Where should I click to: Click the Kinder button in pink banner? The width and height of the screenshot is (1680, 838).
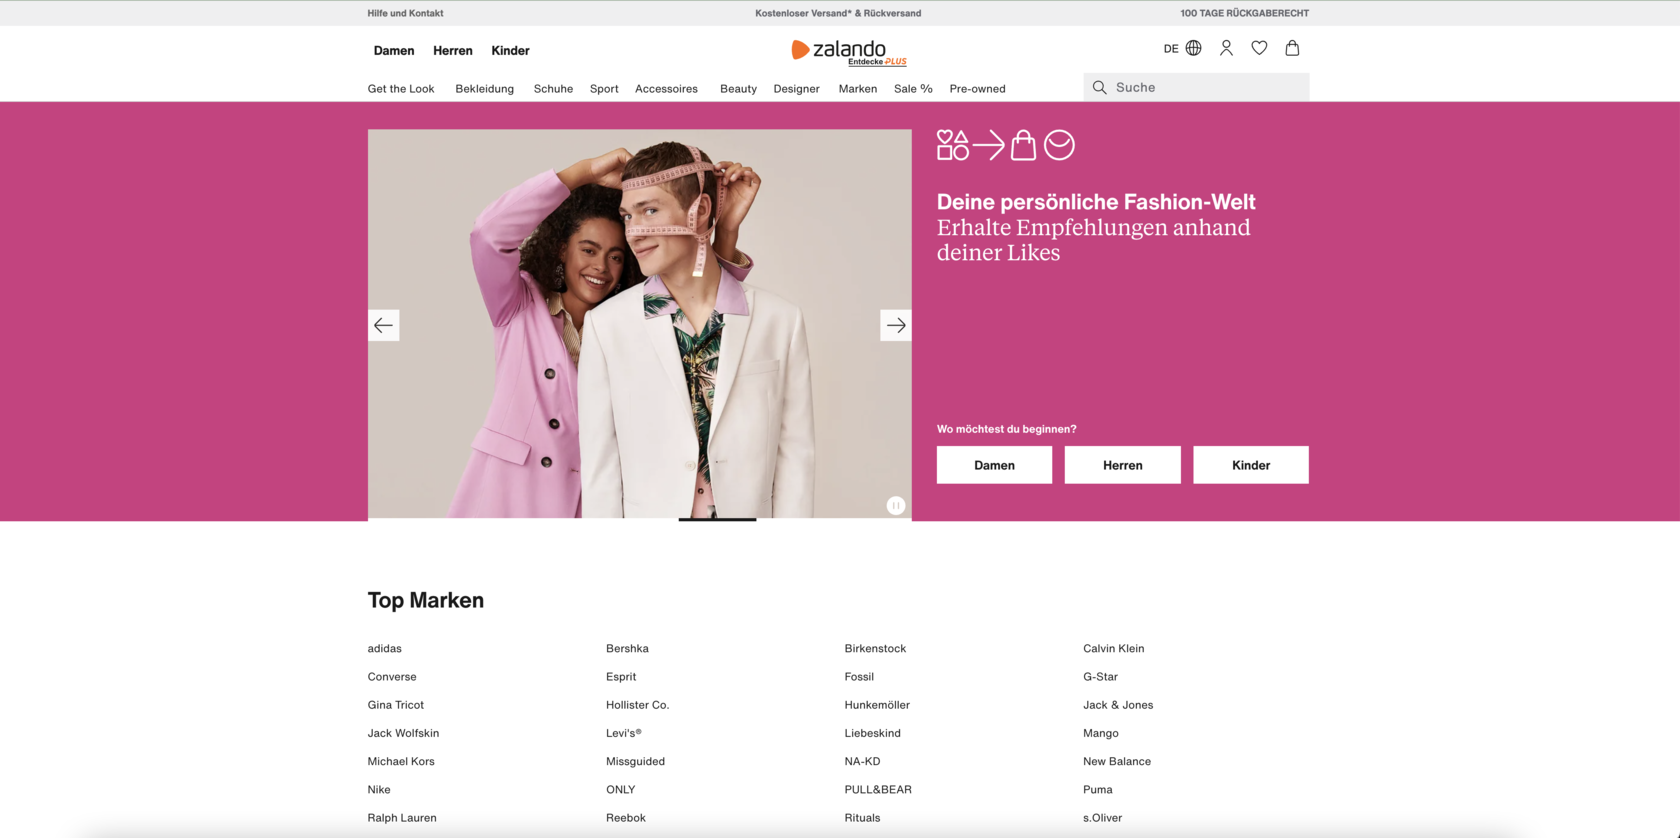pos(1251,465)
